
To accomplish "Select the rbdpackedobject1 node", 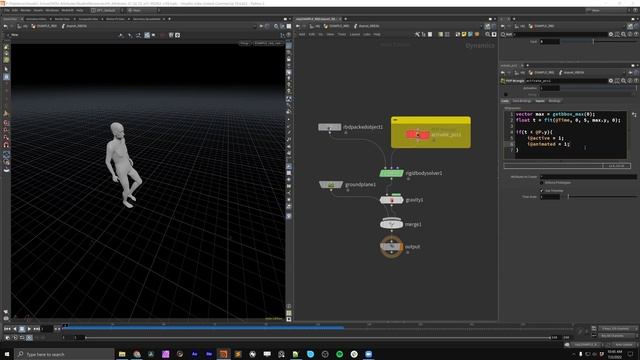I will [x=329, y=127].
